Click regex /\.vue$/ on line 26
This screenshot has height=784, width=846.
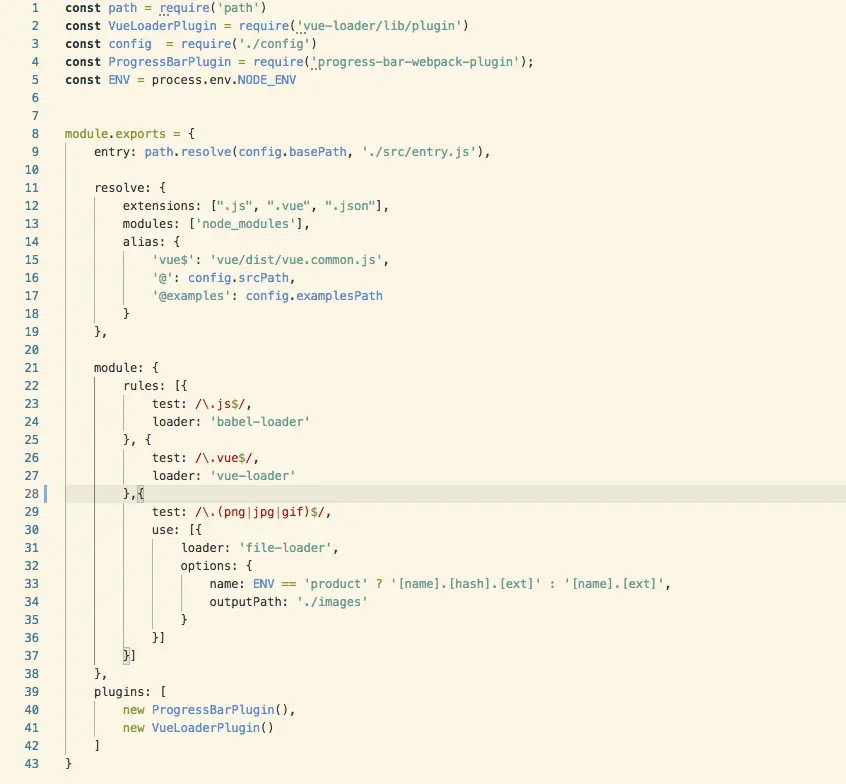[224, 458]
